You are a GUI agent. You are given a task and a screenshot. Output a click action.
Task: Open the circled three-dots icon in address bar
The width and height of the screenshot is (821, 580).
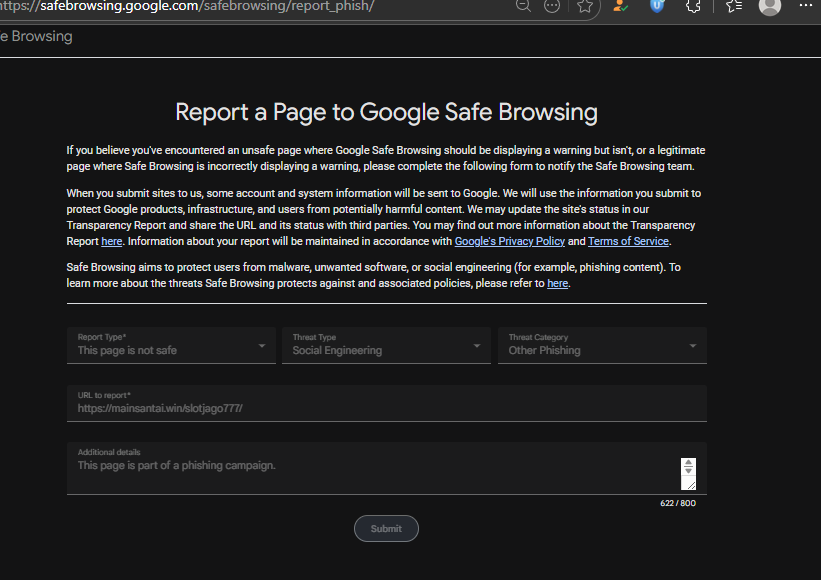pyautogui.click(x=552, y=6)
